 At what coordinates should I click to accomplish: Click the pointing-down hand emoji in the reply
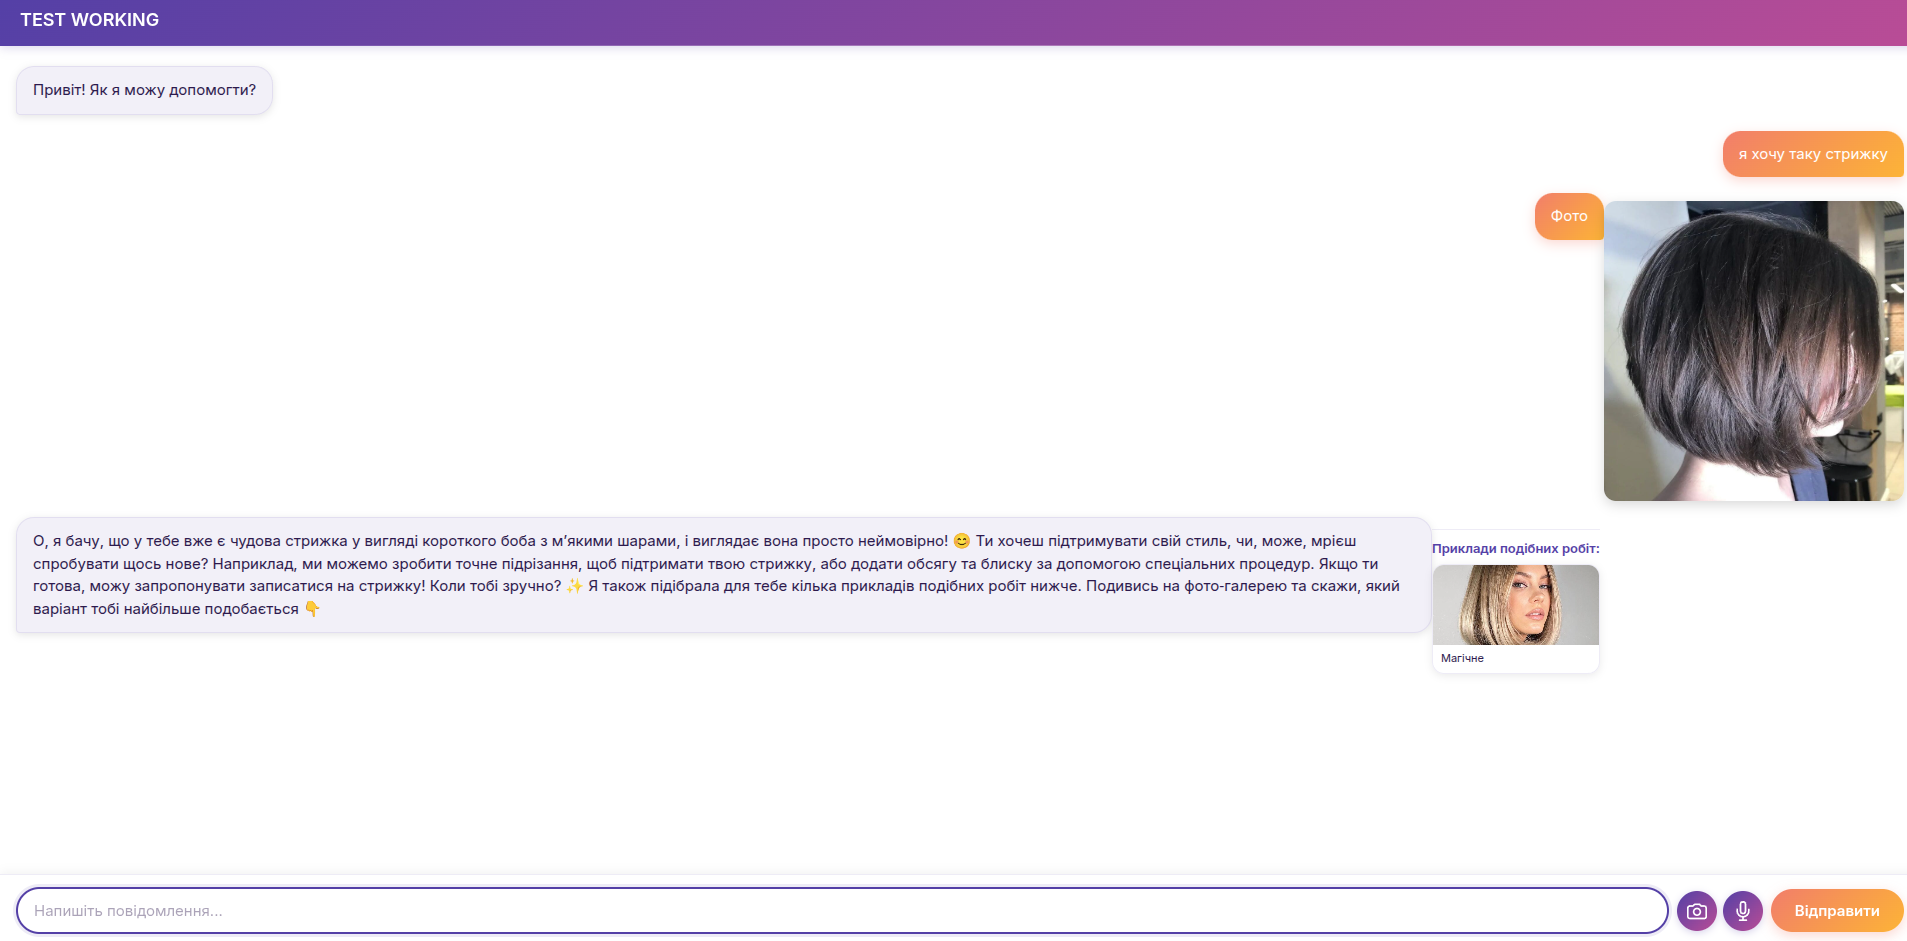coord(312,609)
